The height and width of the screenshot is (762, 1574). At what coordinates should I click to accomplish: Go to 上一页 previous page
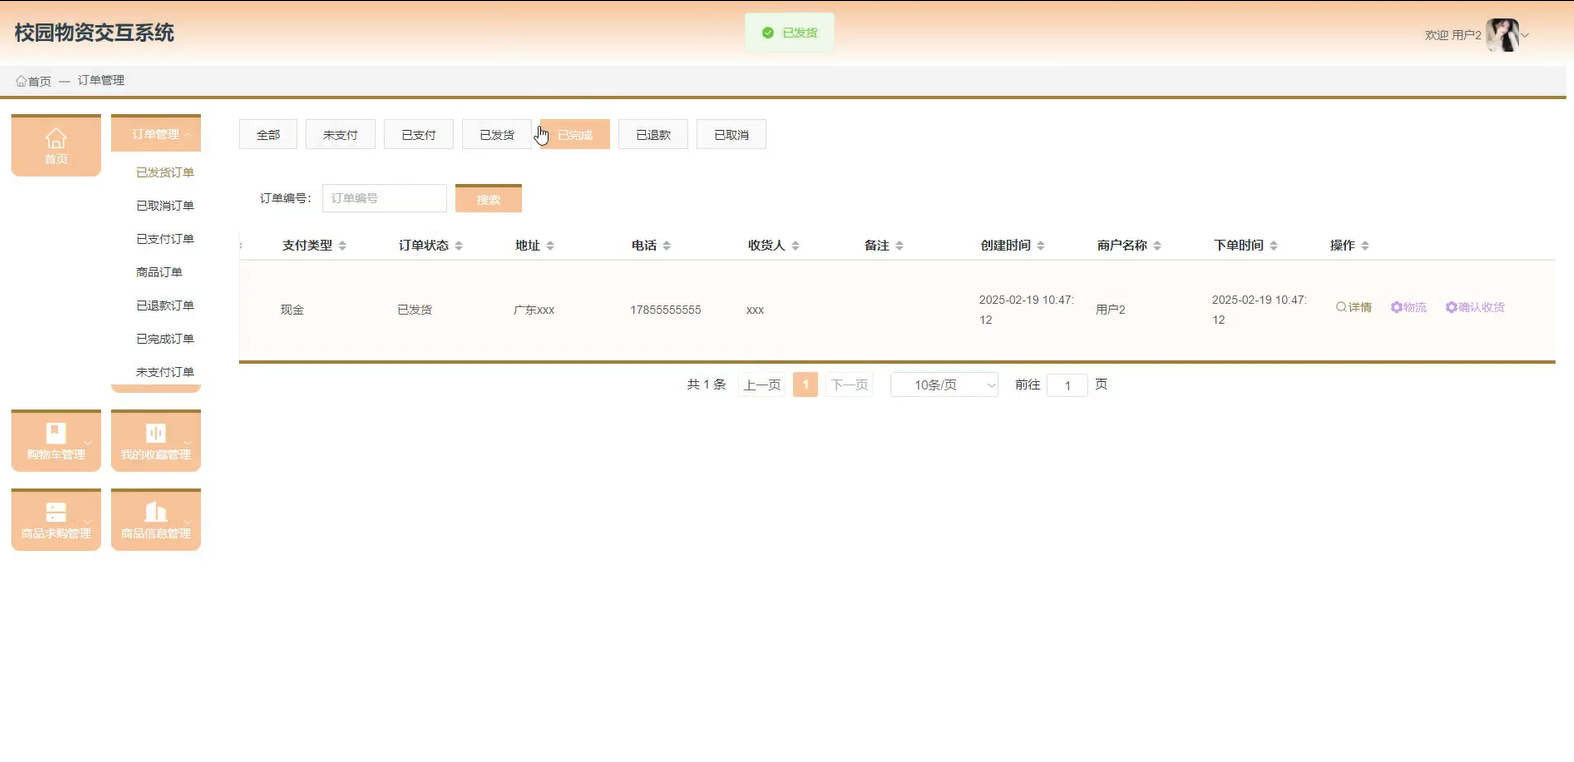click(x=762, y=385)
